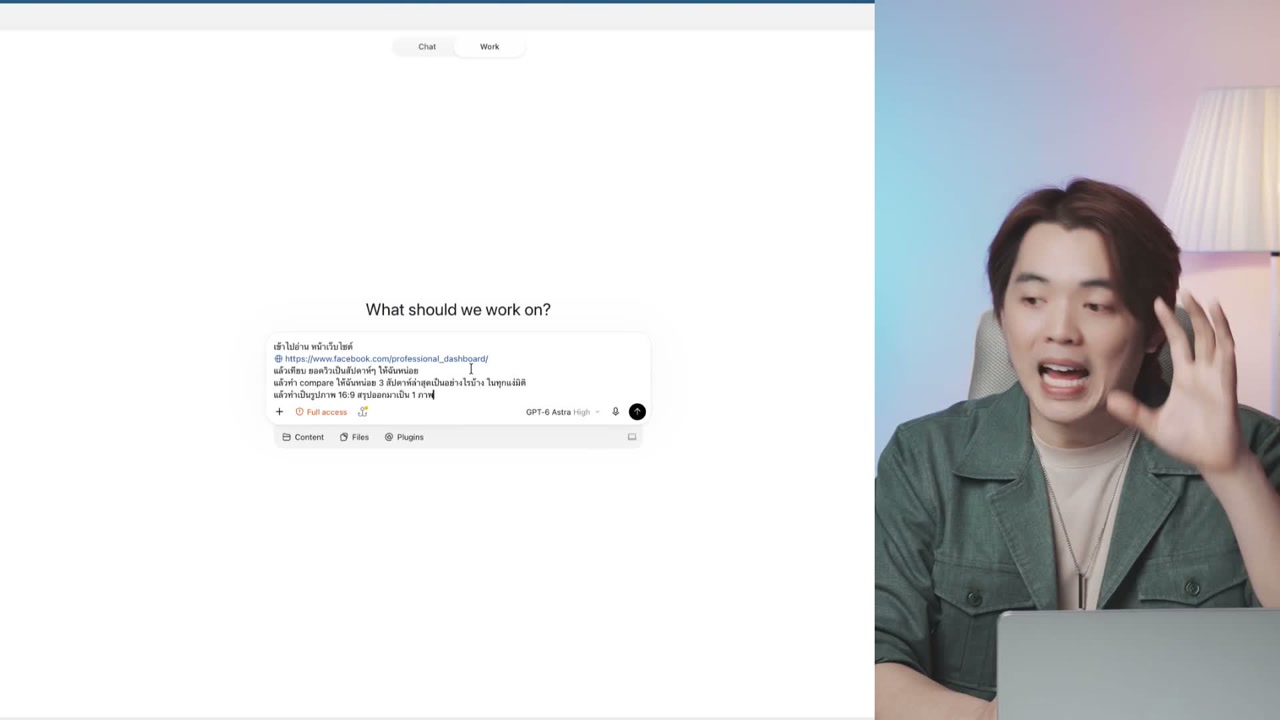Switch to the Chat tab
Image resolution: width=1280 pixels, height=720 pixels.
pyautogui.click(x=427, y=47)
